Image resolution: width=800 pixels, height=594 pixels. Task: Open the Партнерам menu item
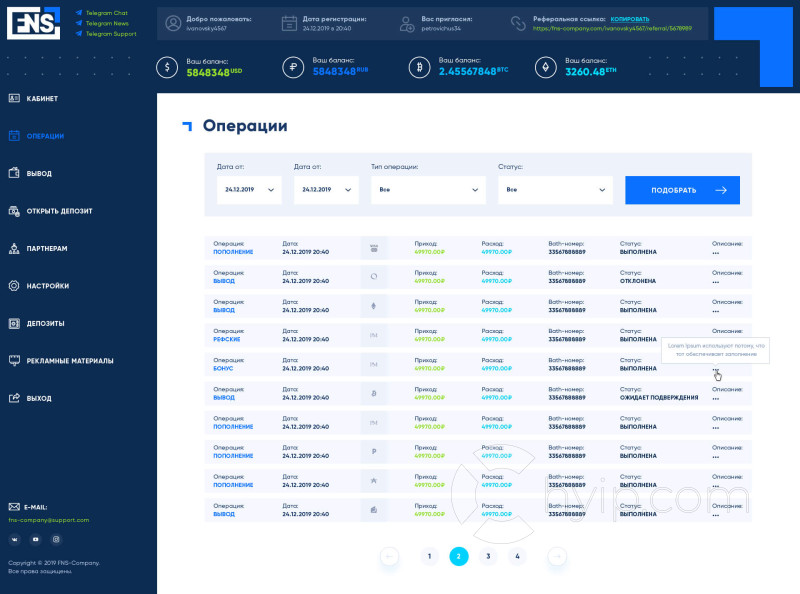tap(38, 249)
